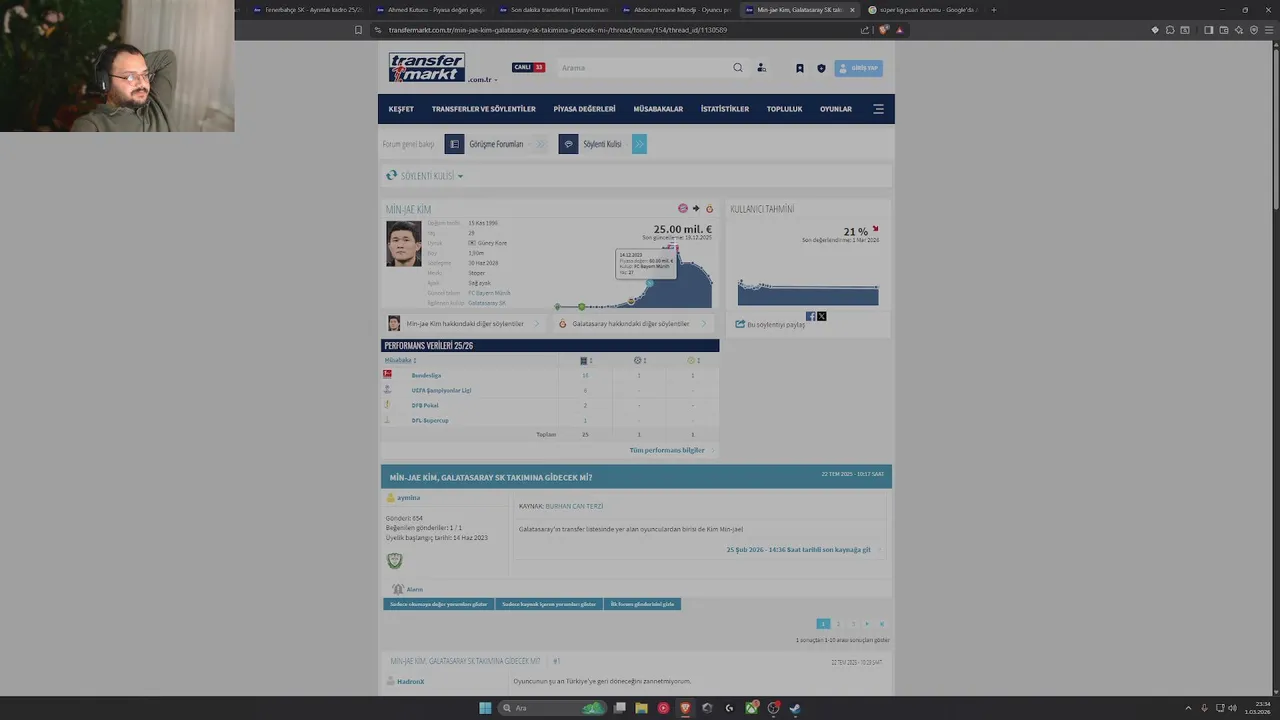Click the Görüşme Forumları icon

point(454,144)
